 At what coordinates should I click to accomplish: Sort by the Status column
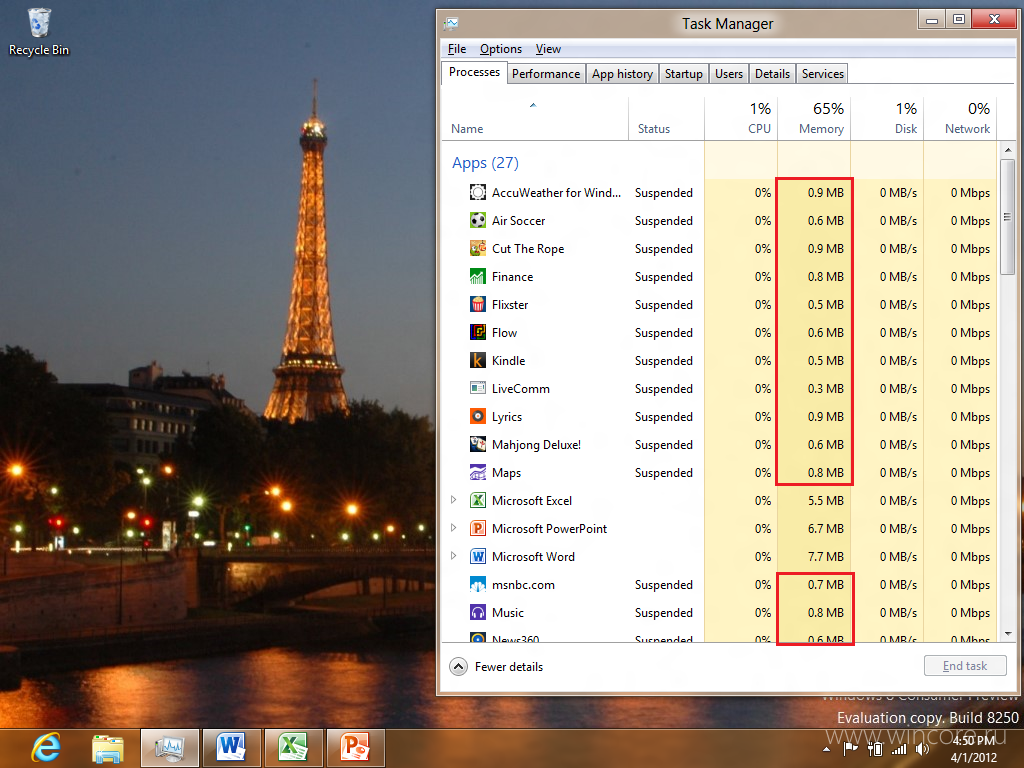pos(666,119)
